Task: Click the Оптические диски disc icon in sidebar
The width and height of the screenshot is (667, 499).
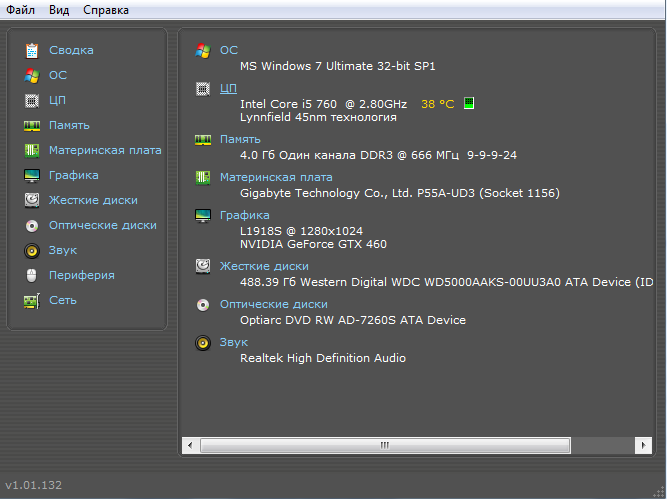Action: 32,225
